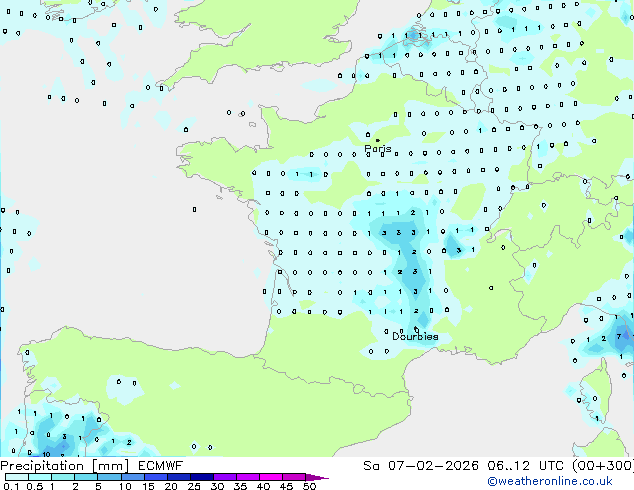634x490 pixels.
Task: Pick the 25–30 mm dark blue swatch
Action: [202, 477]
